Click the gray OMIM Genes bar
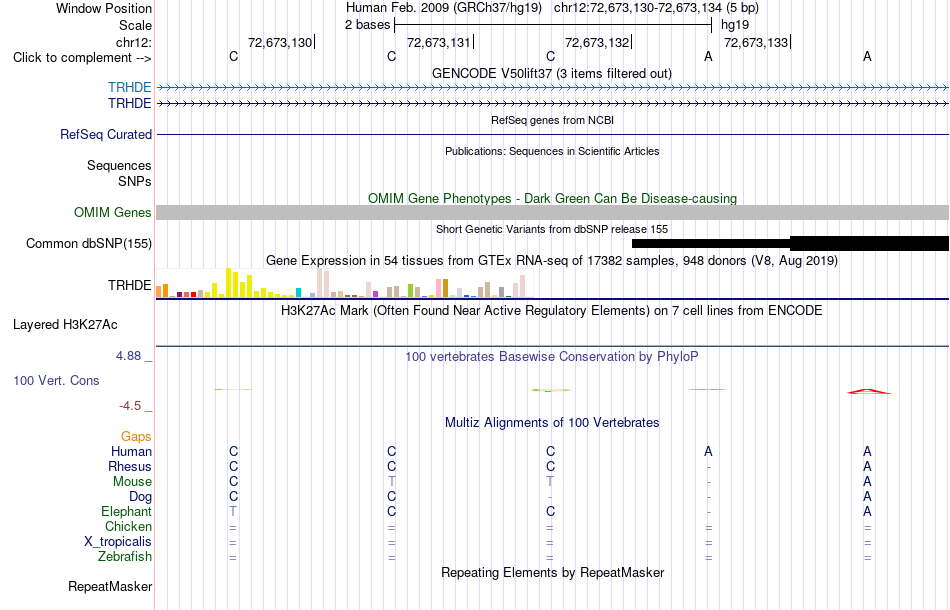This screenshot has width=950, height=610. tap(553, 213)
